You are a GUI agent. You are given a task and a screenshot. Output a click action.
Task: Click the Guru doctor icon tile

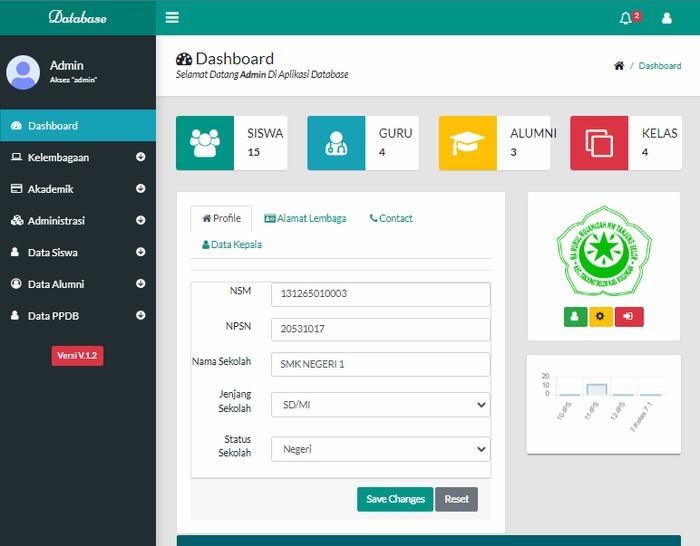click(336, 143)
